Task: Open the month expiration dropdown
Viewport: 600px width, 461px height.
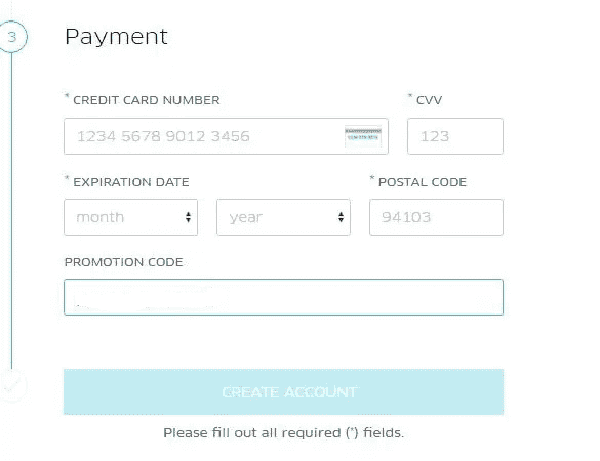Action: pos(131,217)
